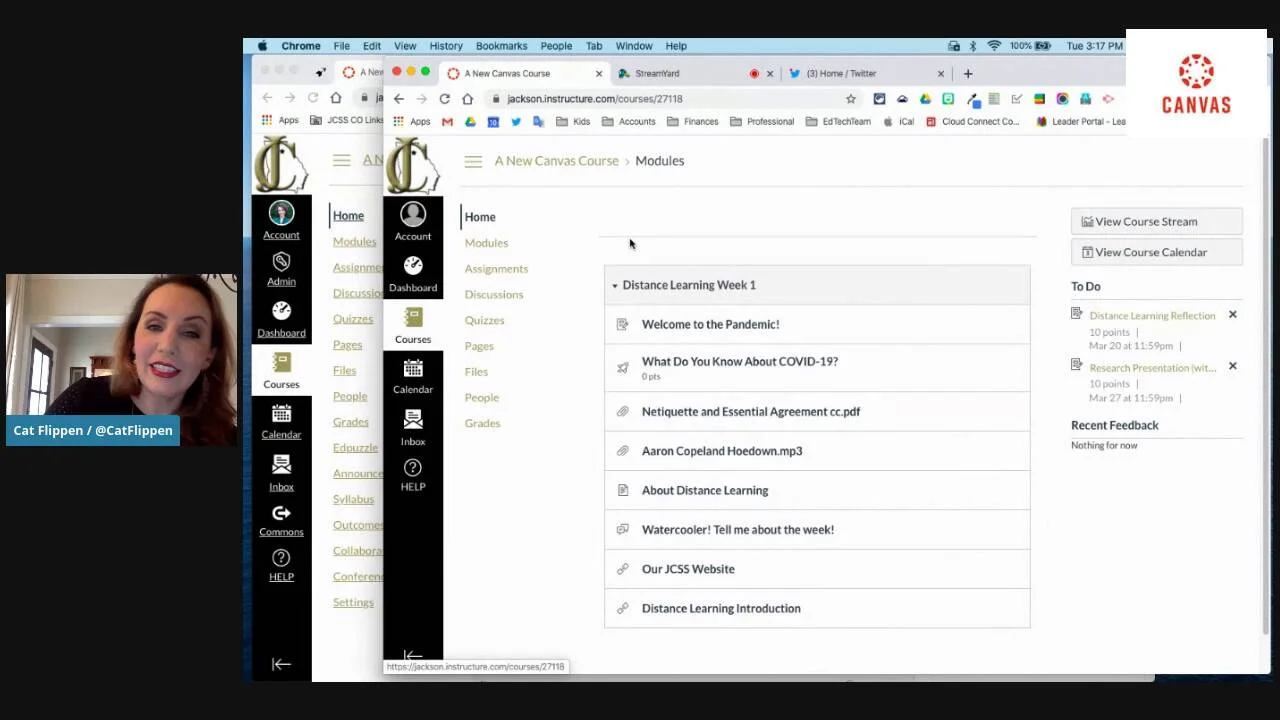Click the View Course Calendar button

pos(1157,252)
